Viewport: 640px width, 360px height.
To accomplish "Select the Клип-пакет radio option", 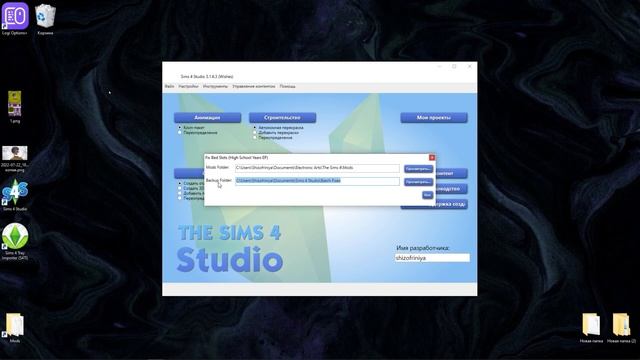I will click(x=180, y=128).
